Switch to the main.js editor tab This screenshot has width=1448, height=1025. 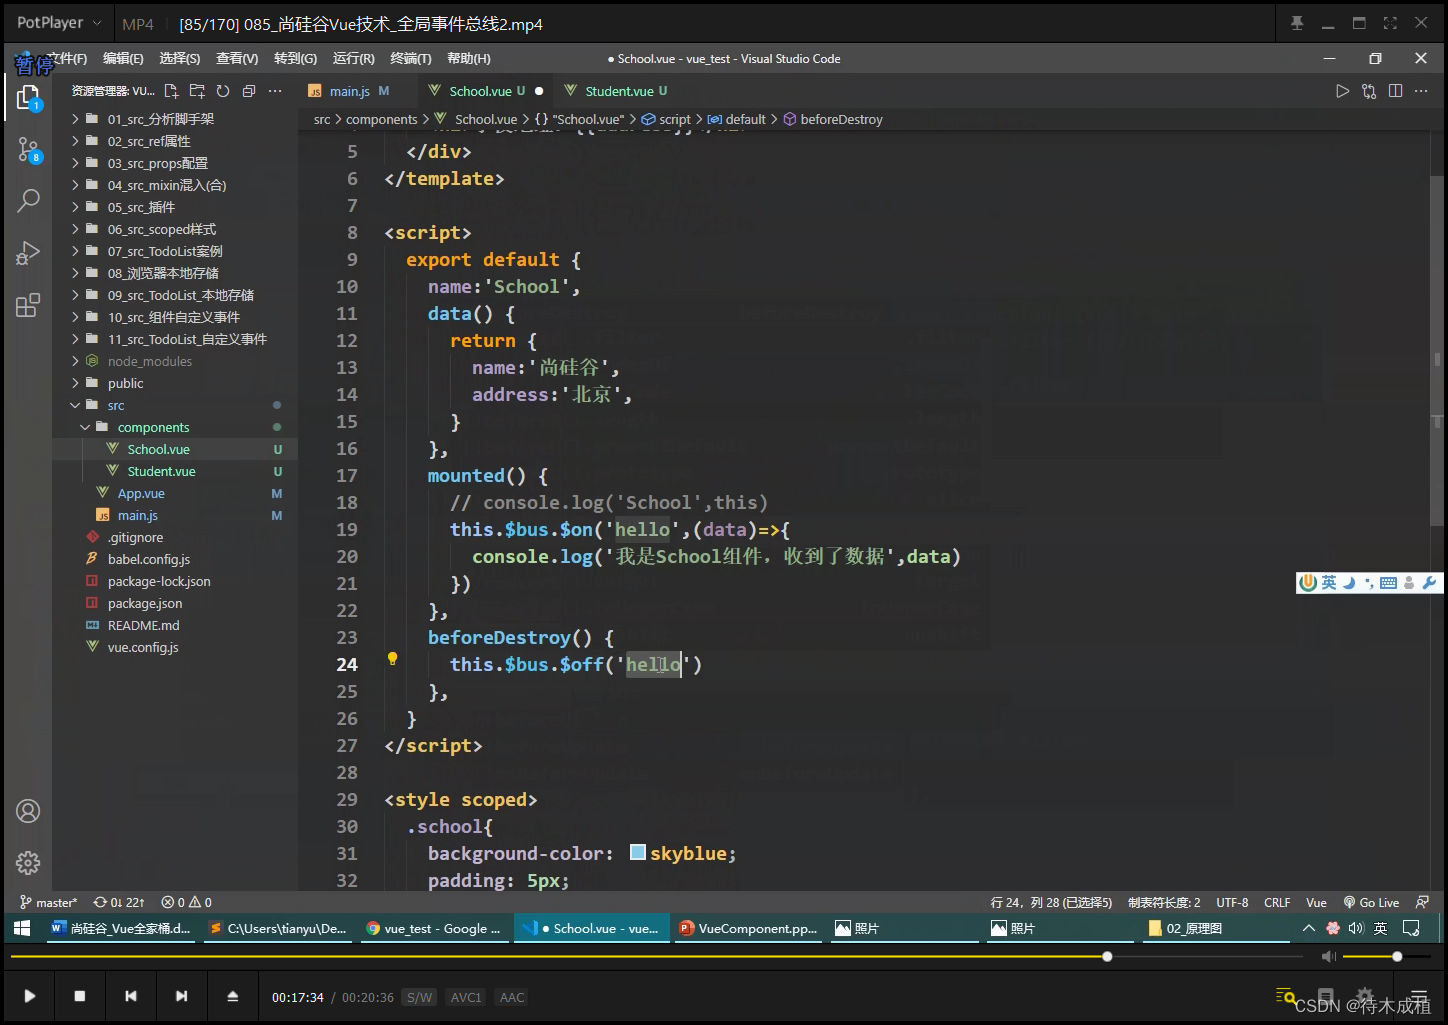click(x=349, y=91)
